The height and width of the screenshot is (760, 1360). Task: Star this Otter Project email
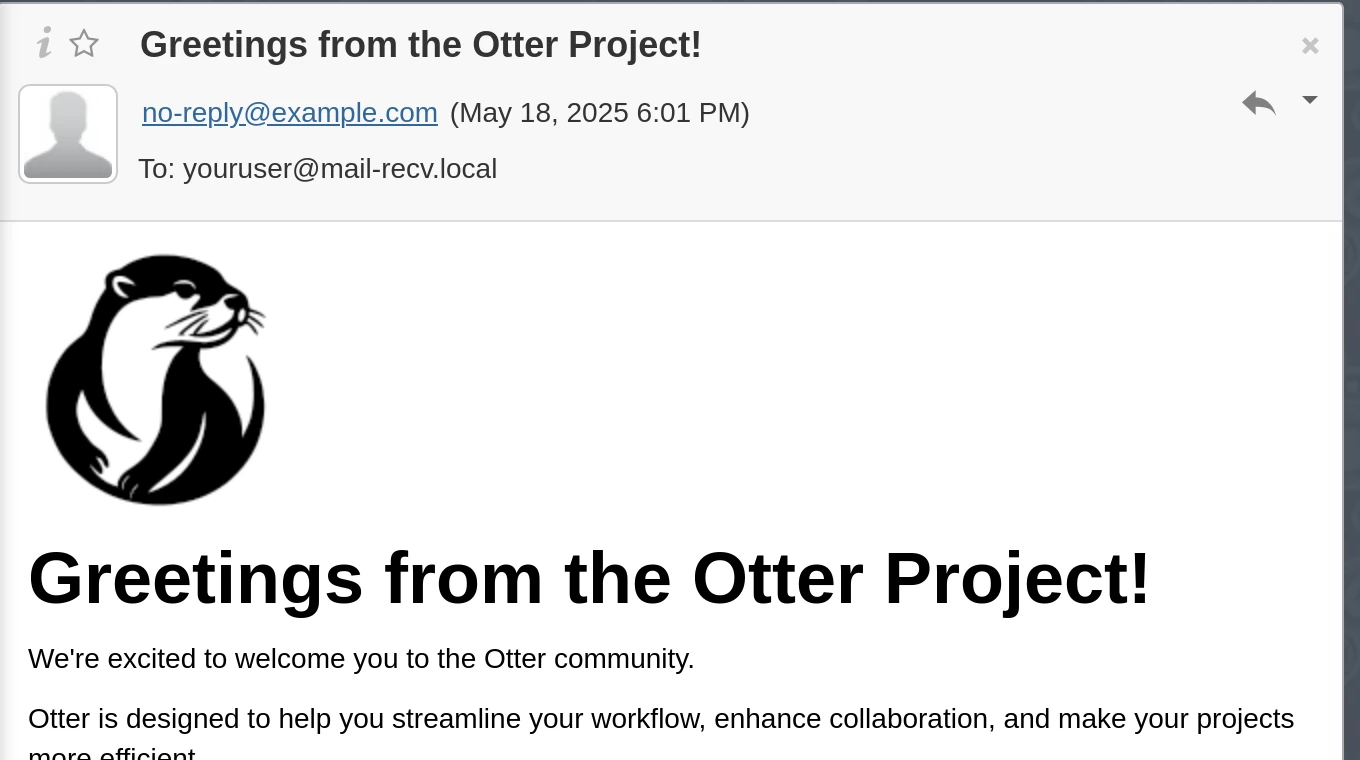pos(84,44)
